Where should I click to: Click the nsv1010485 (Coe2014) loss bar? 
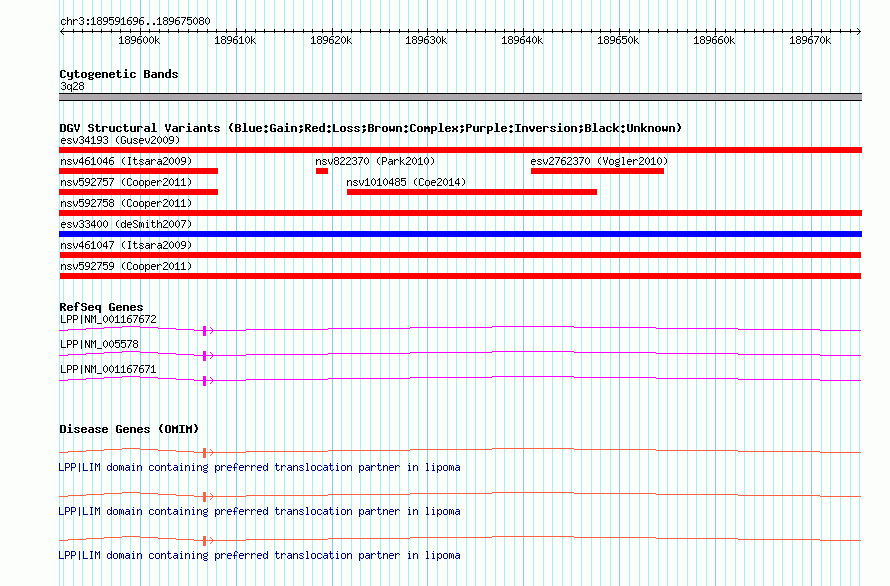click(x=472, y=192)
